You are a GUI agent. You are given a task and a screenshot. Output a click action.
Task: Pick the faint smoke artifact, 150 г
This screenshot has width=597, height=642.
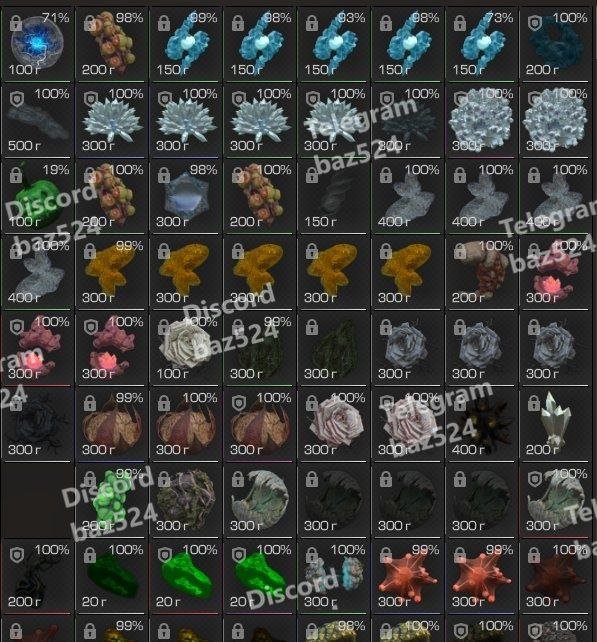point(334,196)
